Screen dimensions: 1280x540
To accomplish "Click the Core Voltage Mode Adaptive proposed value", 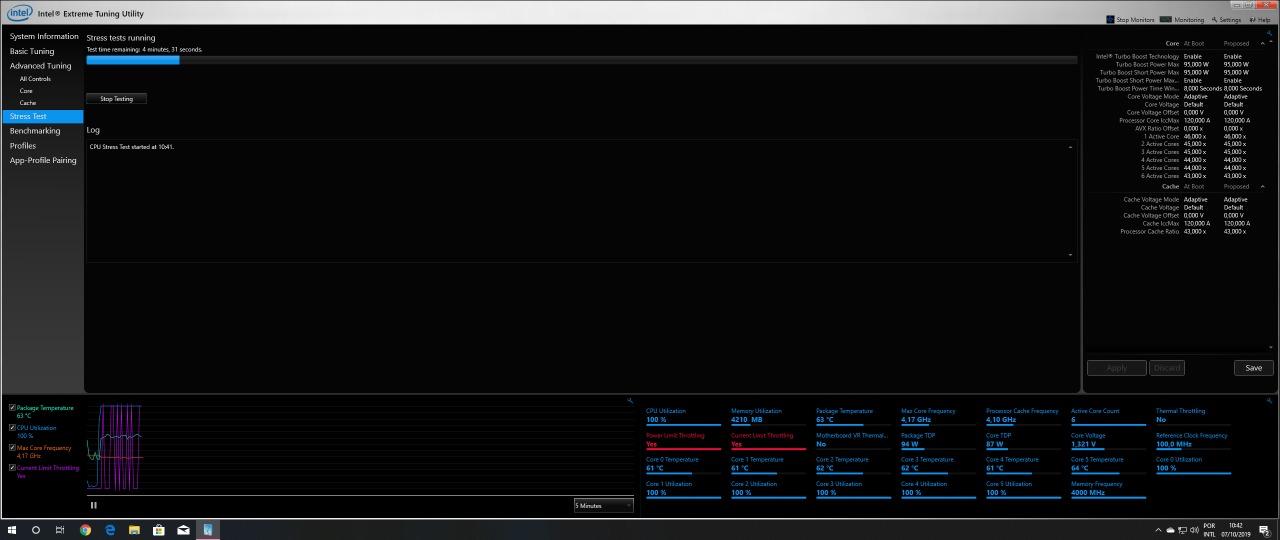I will (1235, 96).
